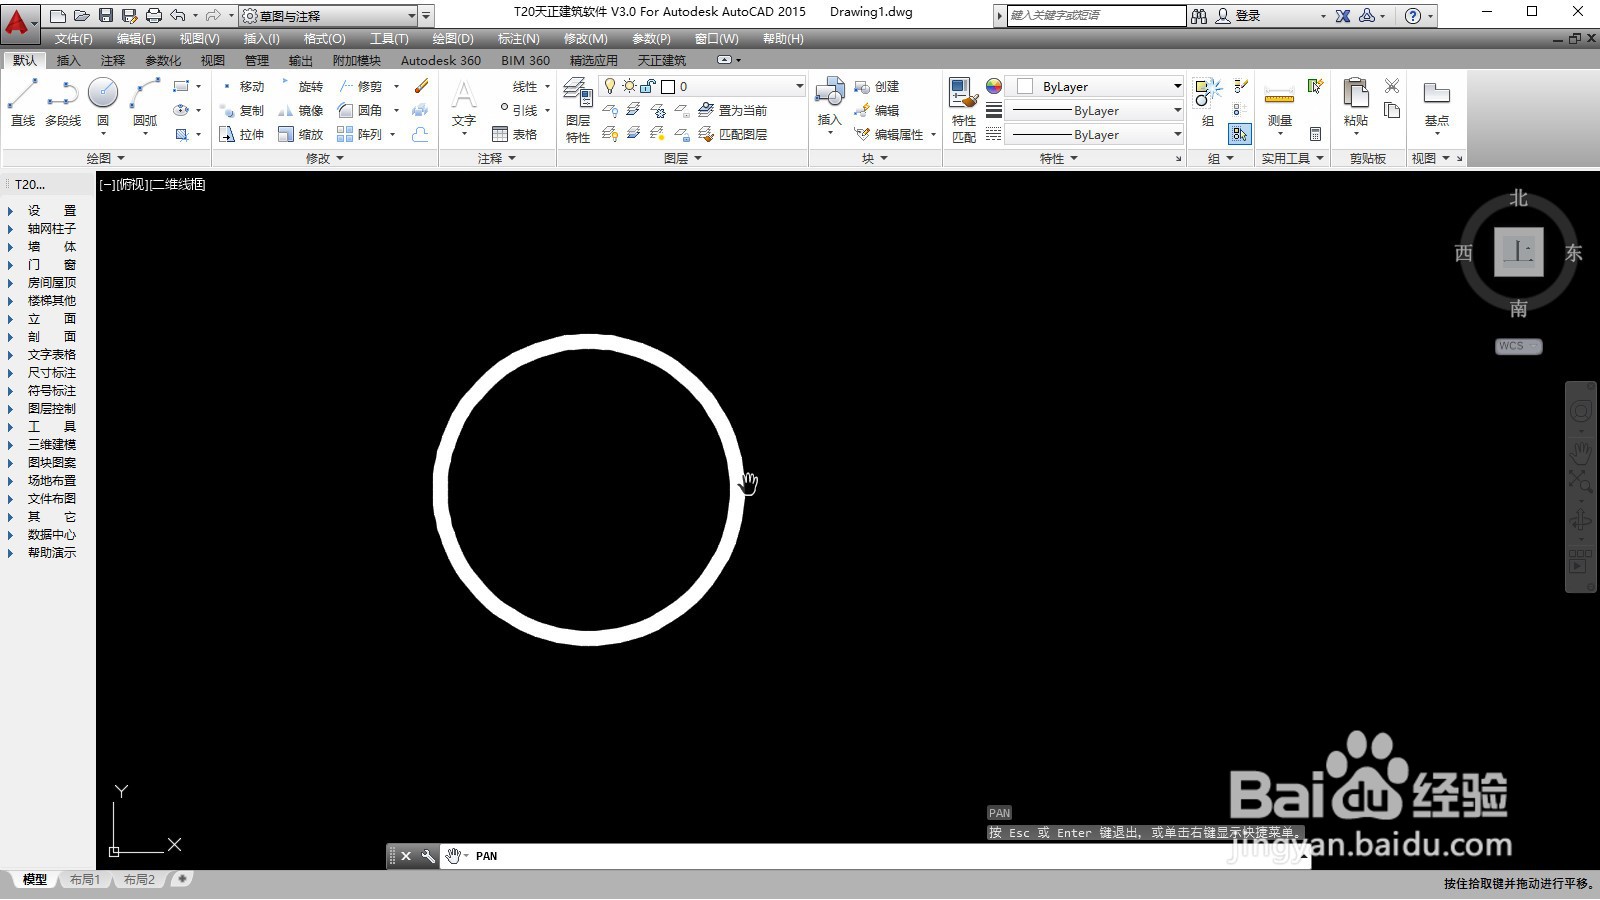
Task: Switch to the 天正建筑 ribbon tab
Action: click(662, 60)
